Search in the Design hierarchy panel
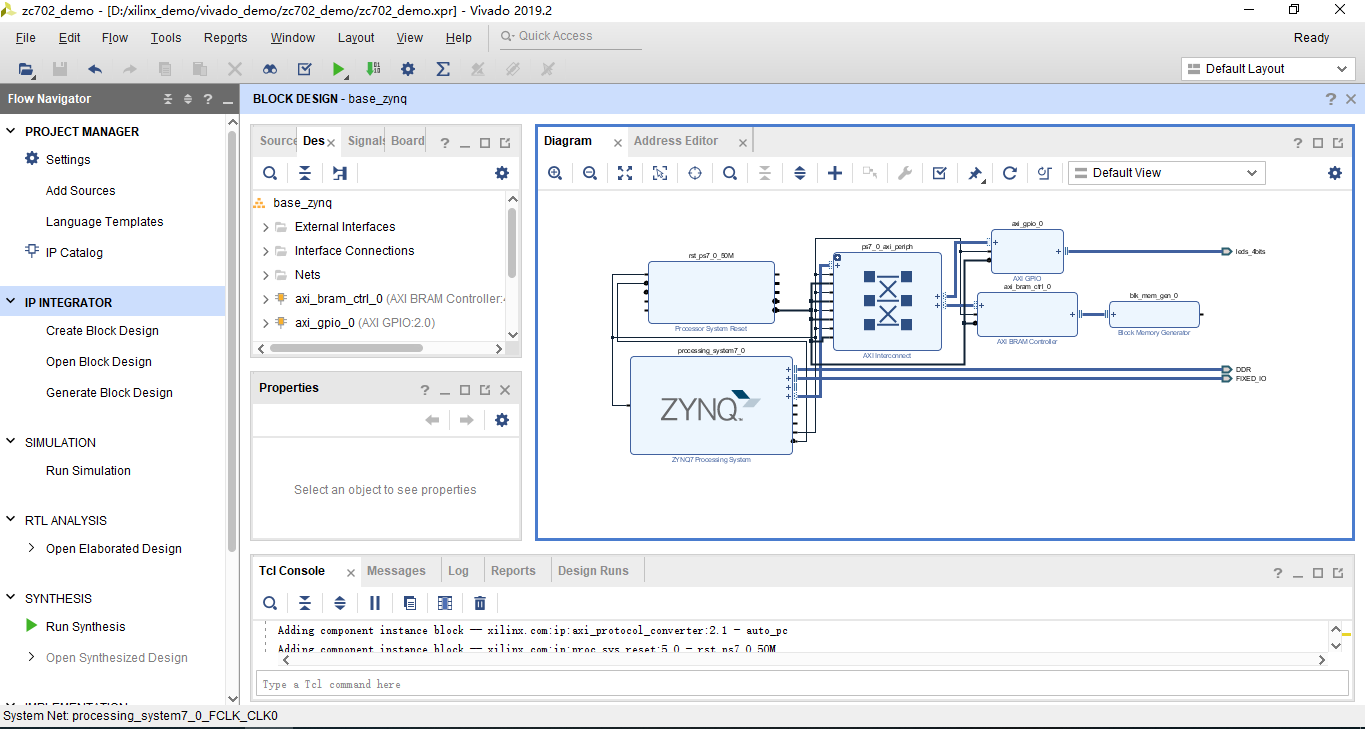Image resolution: width=1365 pixels, height=729 pixels. point(270,173)
